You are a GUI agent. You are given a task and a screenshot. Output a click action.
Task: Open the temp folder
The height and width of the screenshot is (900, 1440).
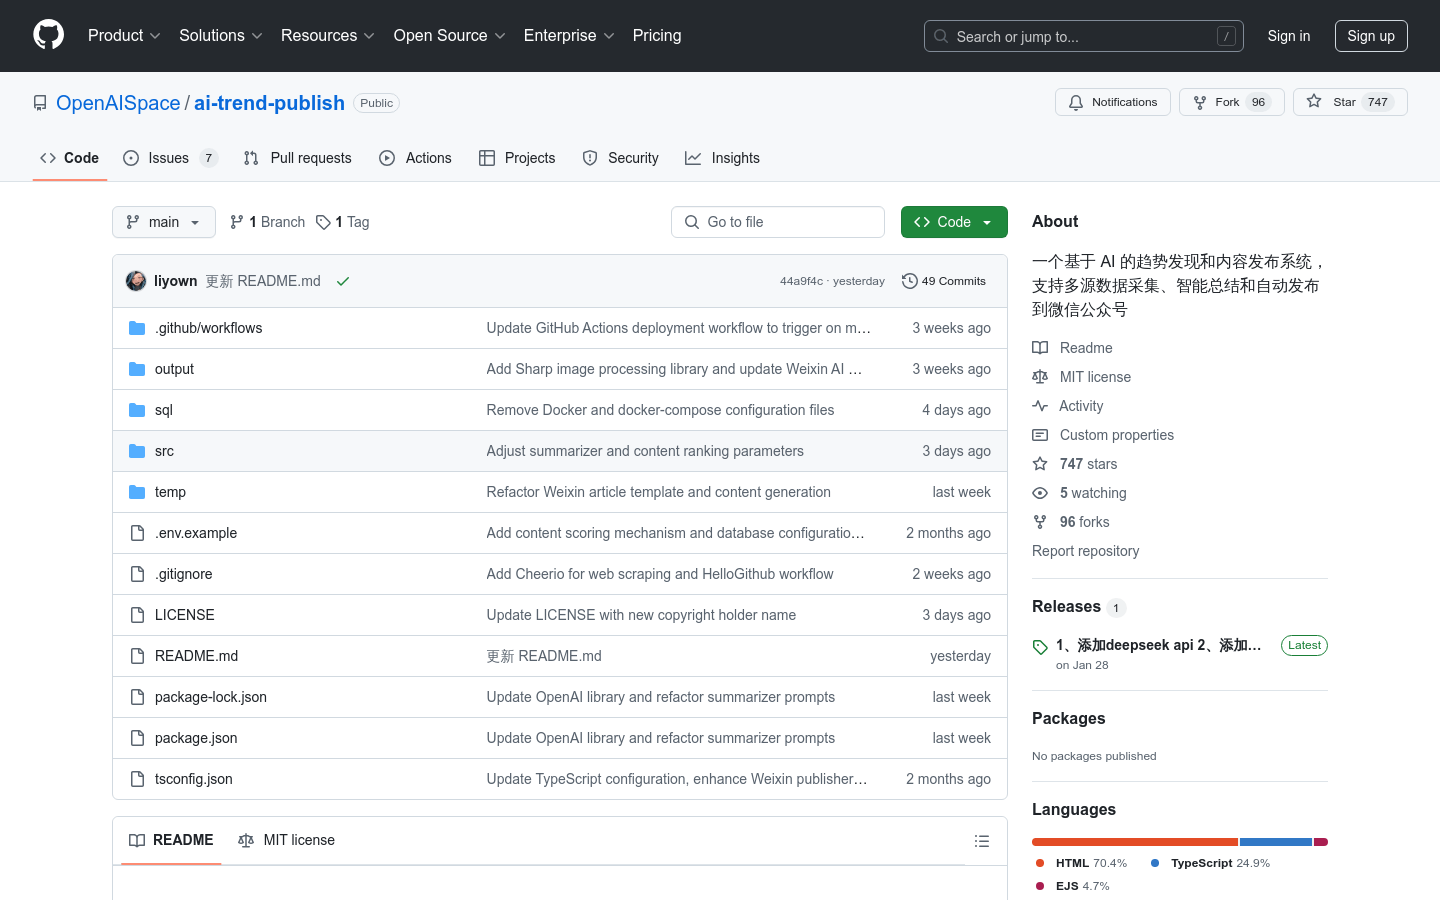pos(170,492)
